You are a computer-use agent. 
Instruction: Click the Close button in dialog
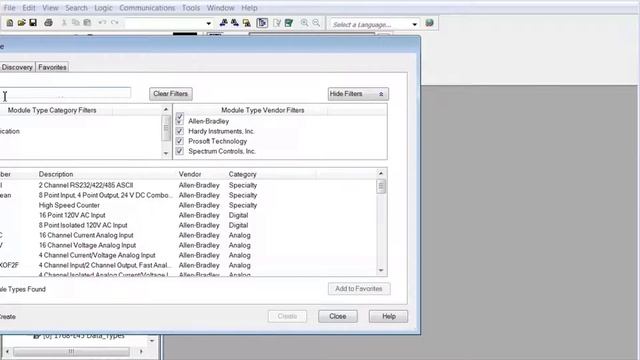338,316
